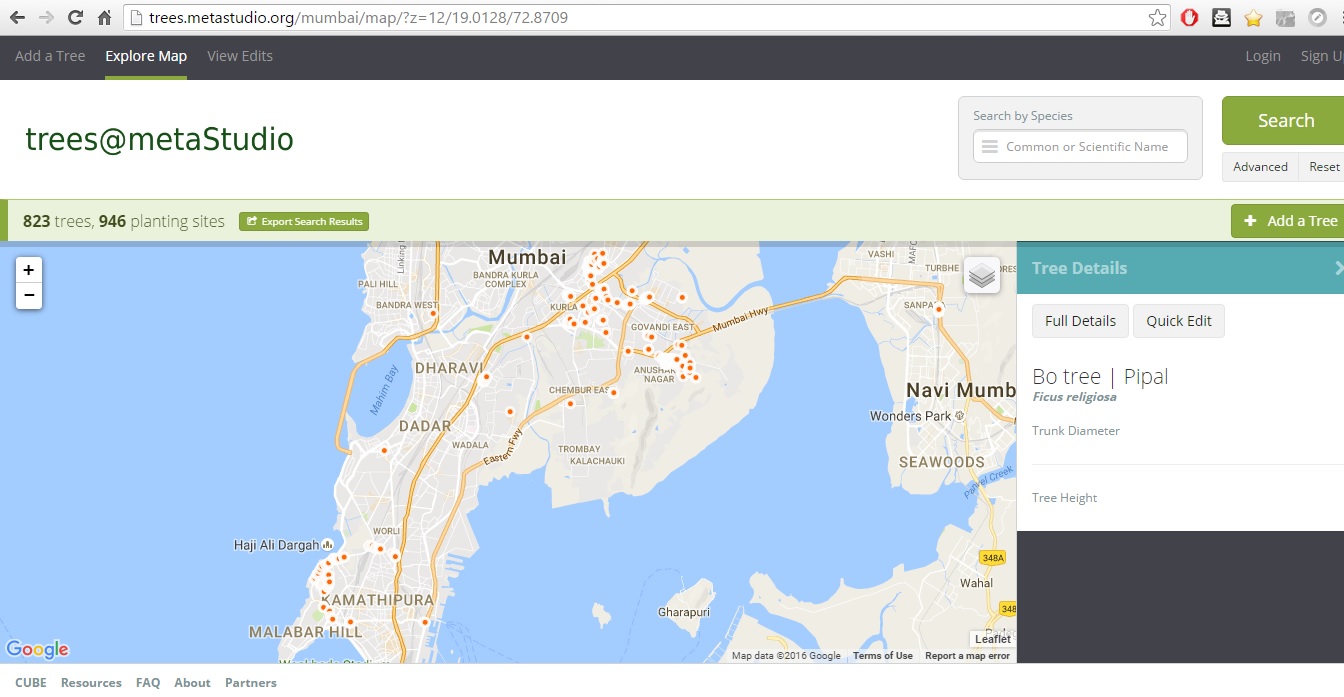Click the Haji Ali Dargah landmark icon

click(328, 545)
